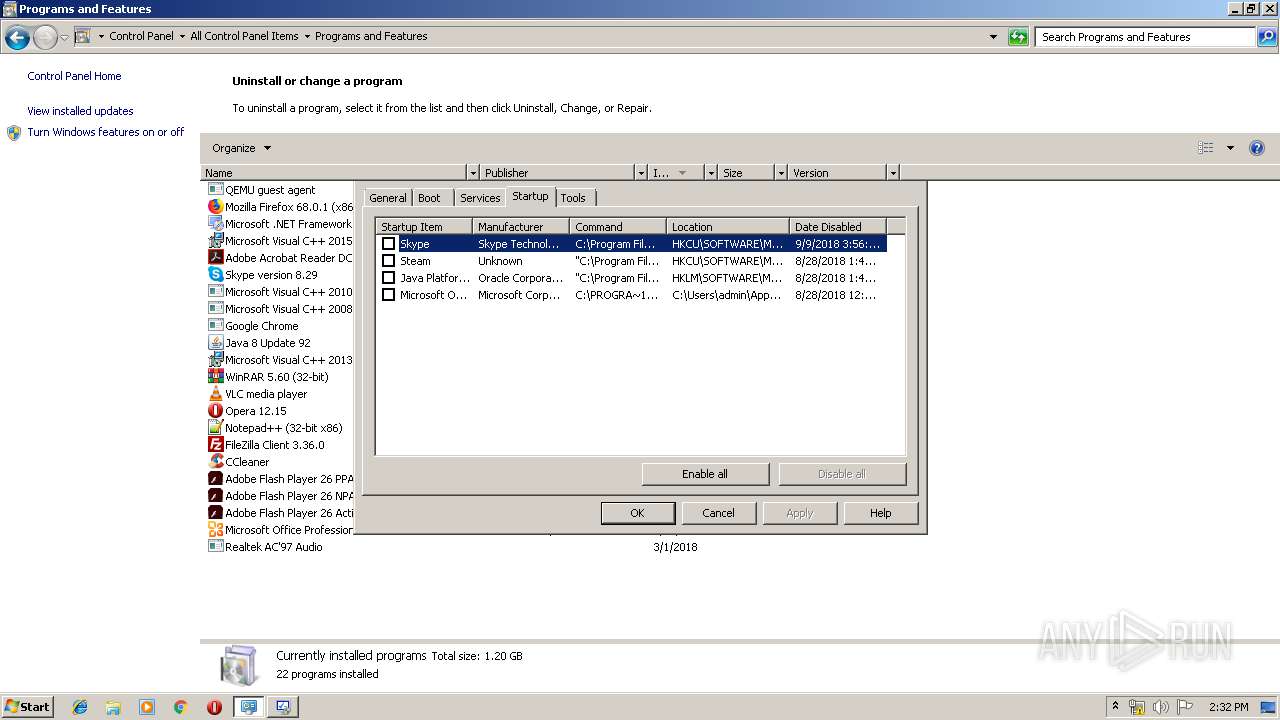Expand the view options dropdown arrow
This screenshot has height=720, width=1280.
pyautogui.click(x=1230, y=148)
